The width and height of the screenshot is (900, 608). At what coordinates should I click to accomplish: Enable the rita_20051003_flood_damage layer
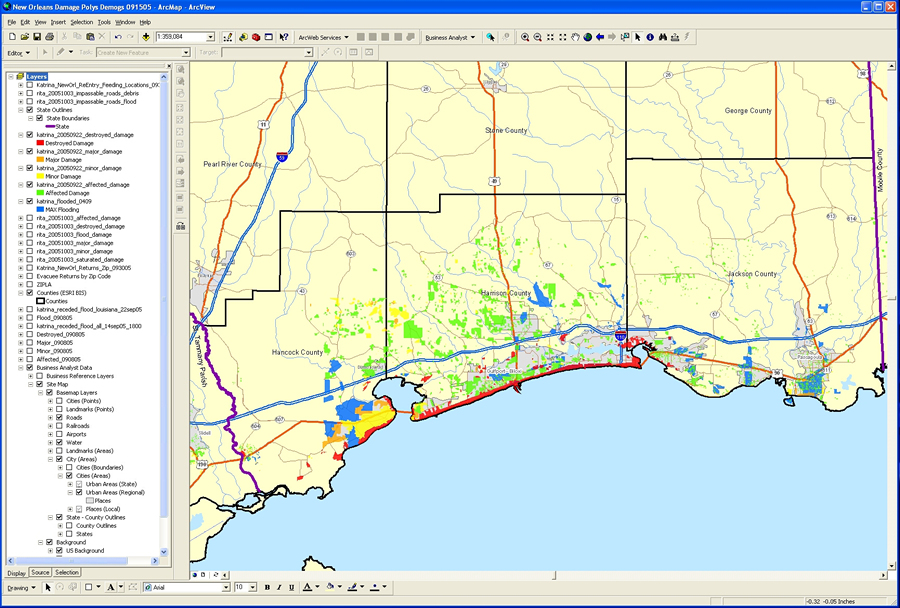[x=30, y=235]
